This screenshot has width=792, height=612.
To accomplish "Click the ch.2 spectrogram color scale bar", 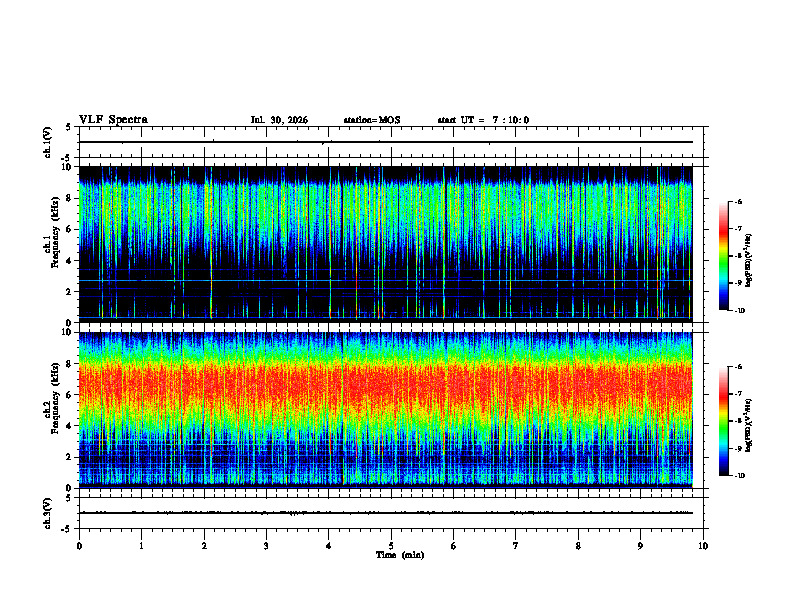I will pos(723,421).
